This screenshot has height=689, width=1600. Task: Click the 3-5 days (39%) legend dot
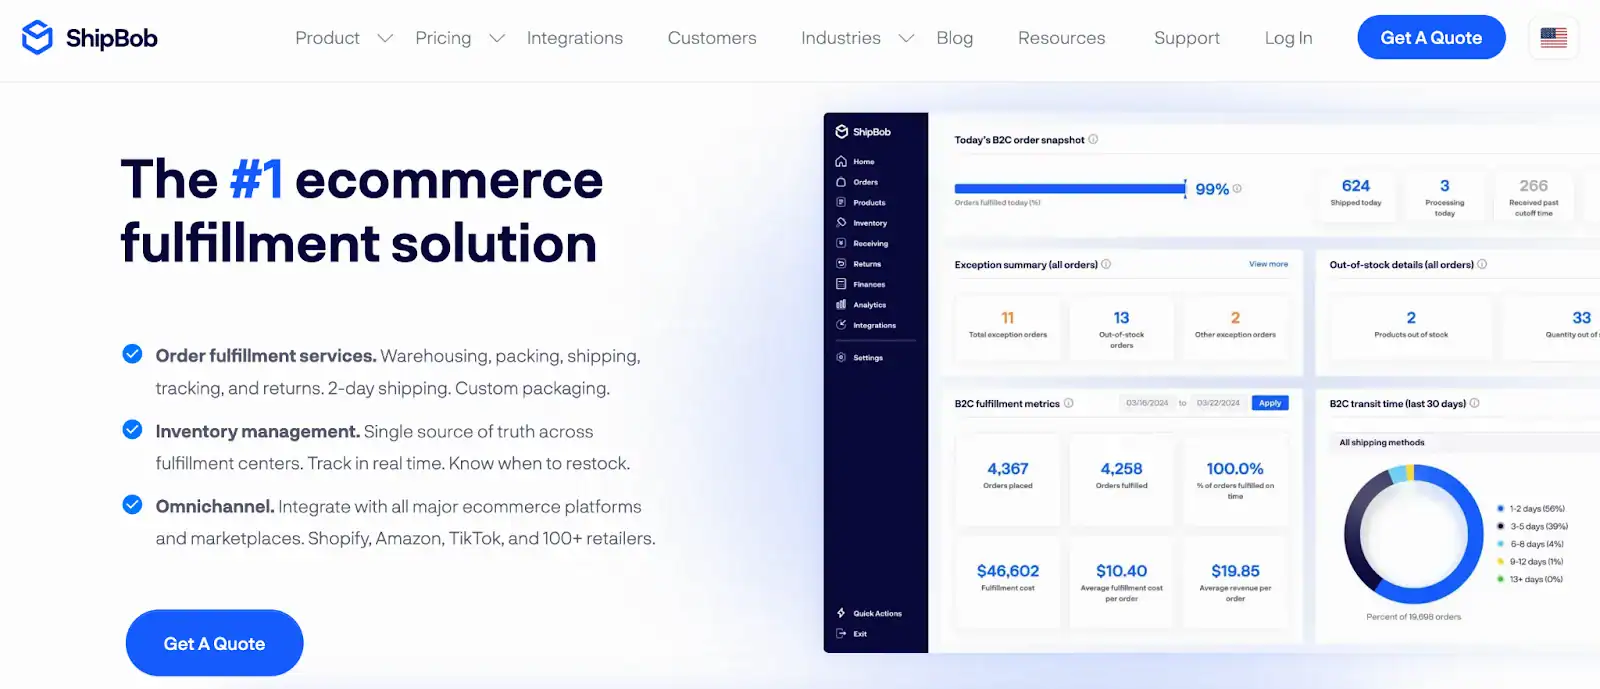coord(1500,526)
